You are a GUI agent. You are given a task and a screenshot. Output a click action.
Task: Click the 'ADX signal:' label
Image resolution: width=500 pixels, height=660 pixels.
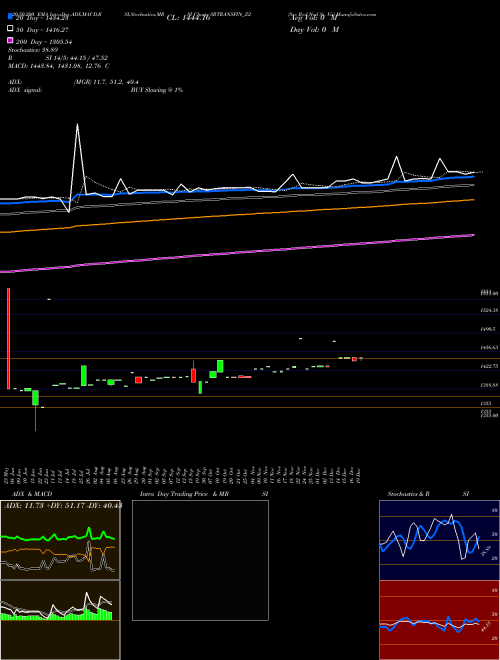pos(25,90)
